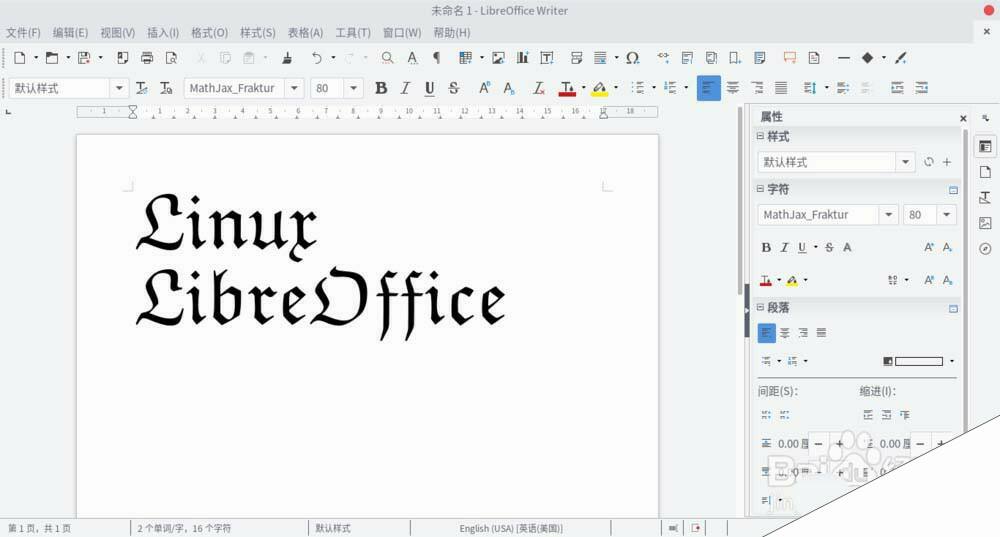Screen dimensions: 1000x537
Task: Click into sidebar font name field
Action: 818,214
